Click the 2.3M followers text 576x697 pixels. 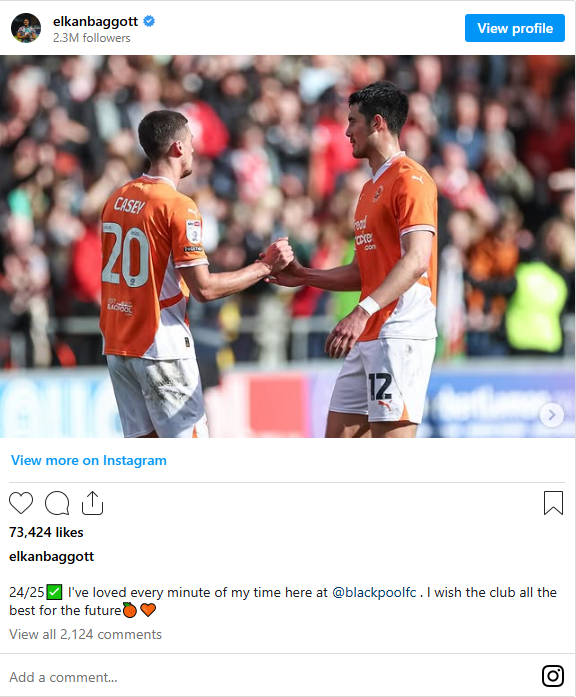[92, 38]
